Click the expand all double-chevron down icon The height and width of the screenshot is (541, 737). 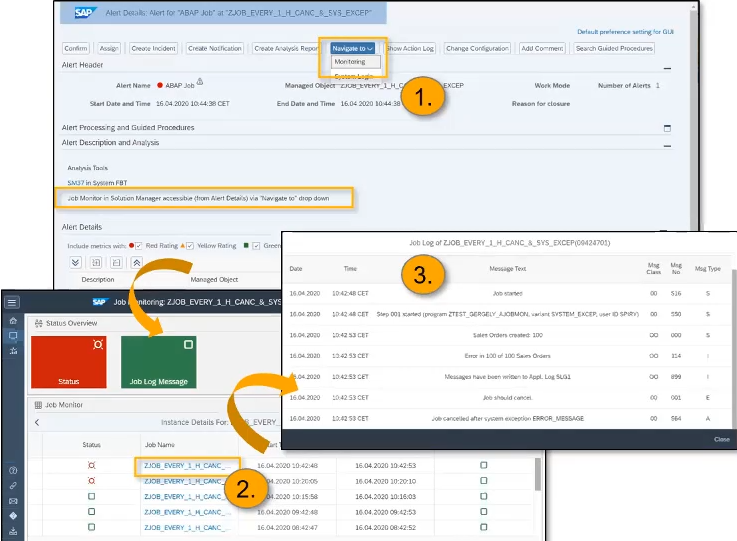pyautogui.click(x=74, y=262)
